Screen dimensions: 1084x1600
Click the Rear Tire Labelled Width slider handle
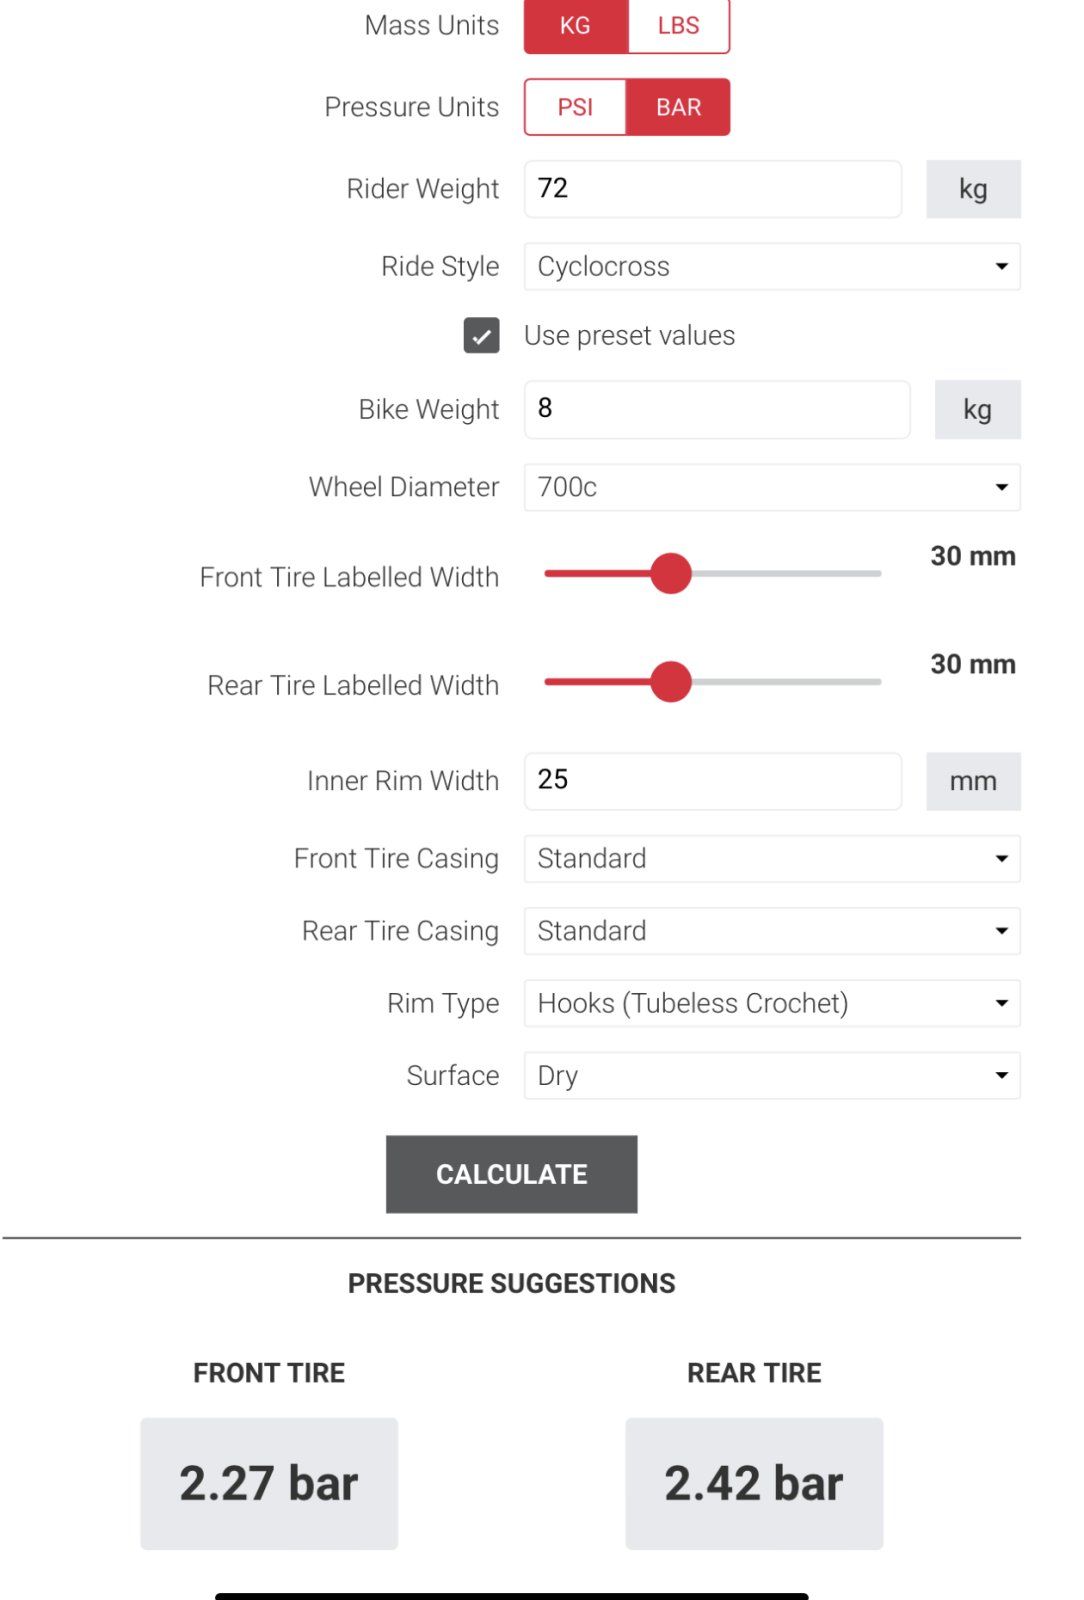point(671,682)
